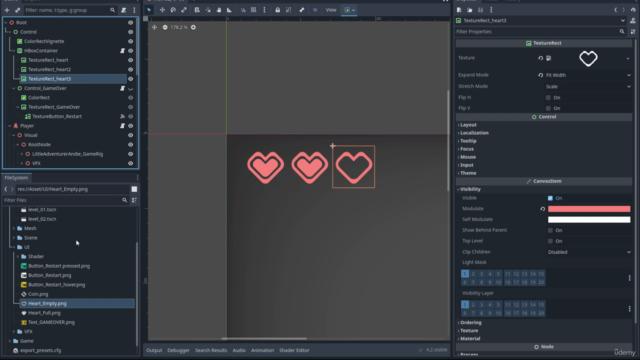Viewport: 640px width, 360px height.
Task: Hide the ColorRectVignette node
Action: (x=131, y=41)
